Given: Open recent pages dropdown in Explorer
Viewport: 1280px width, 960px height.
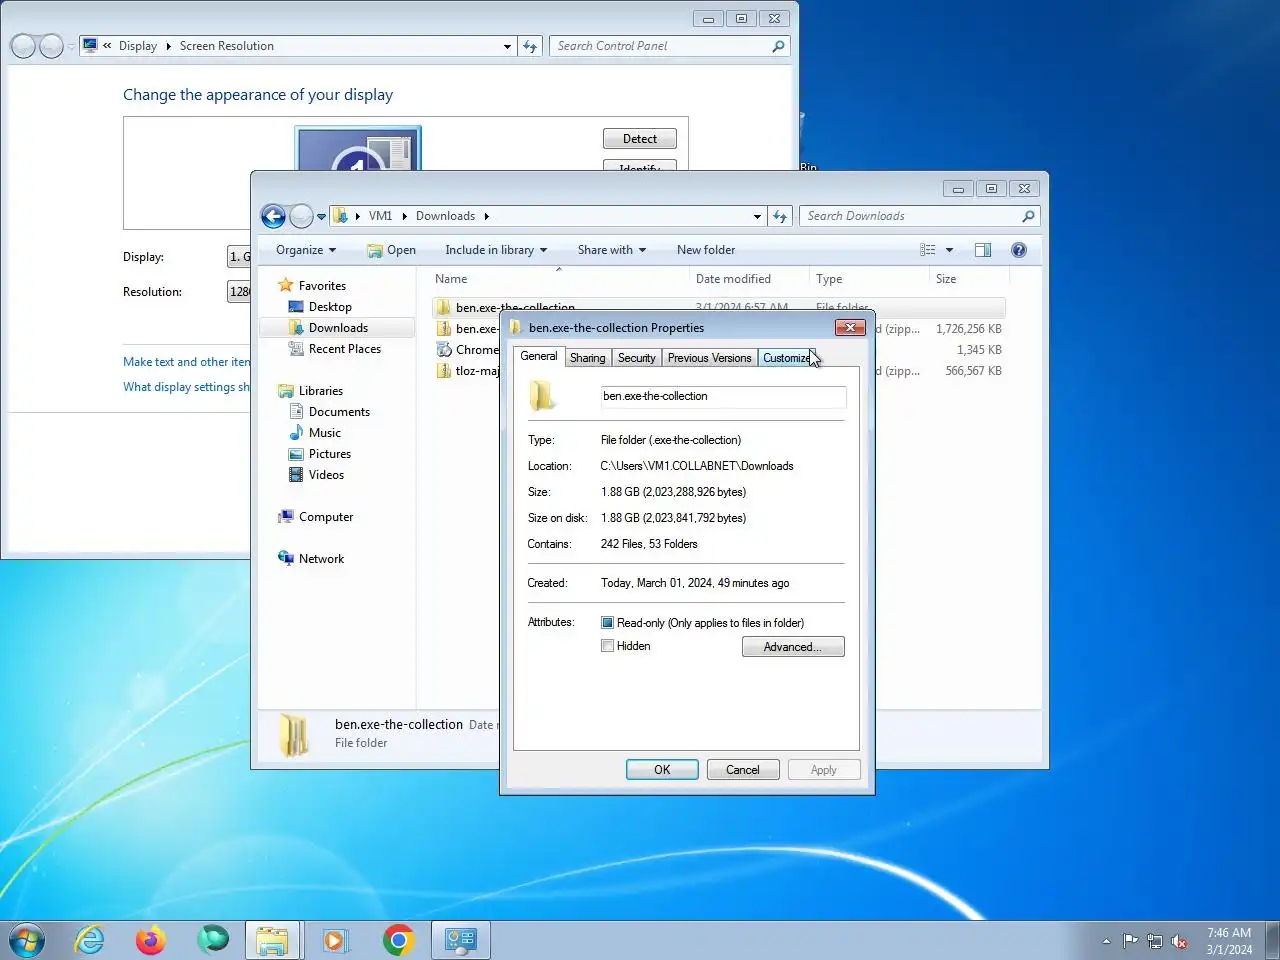Looking at the screenshot, I should 321,216.
